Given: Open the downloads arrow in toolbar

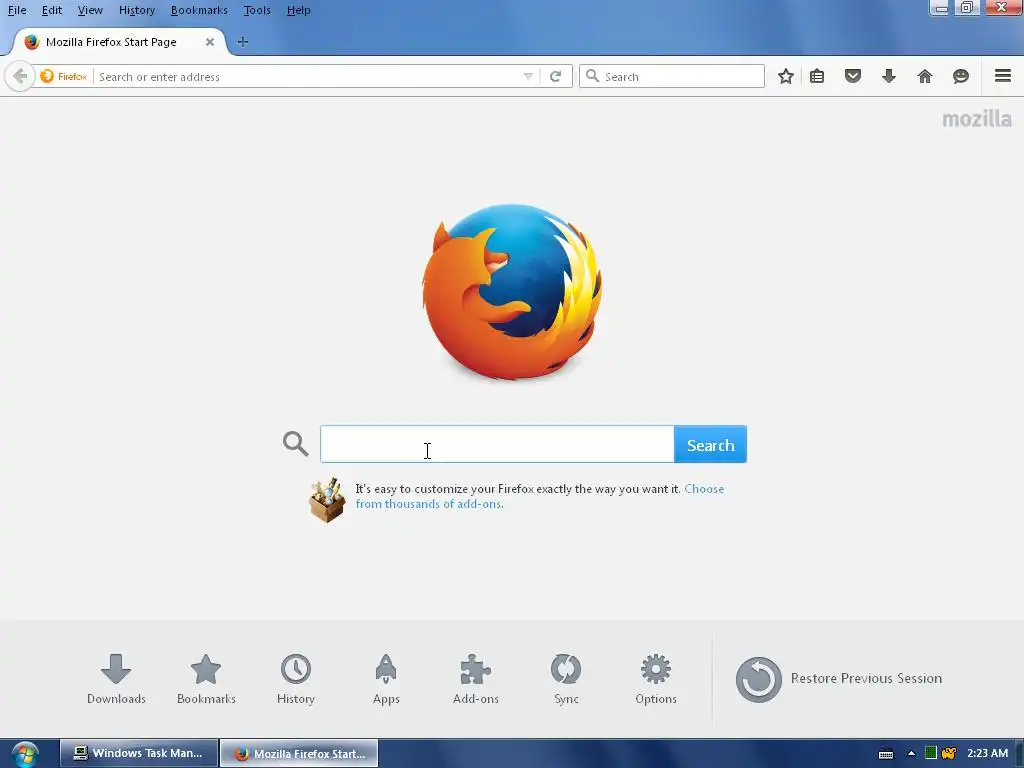Looking at the screenshot, I should (889, 76).
